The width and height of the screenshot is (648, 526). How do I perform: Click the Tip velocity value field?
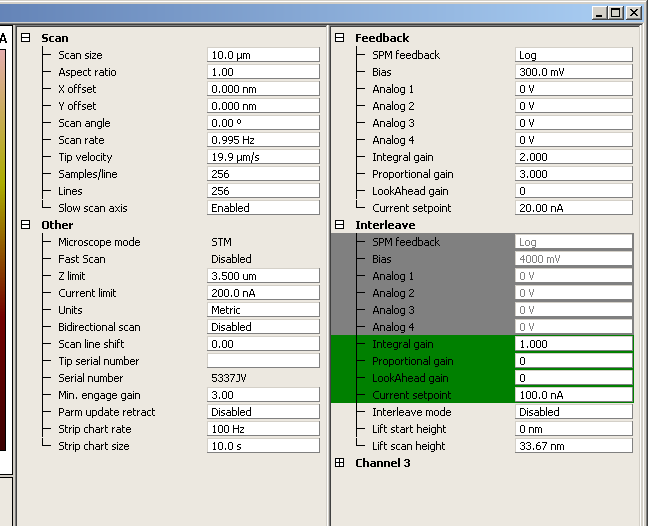pyautogui.click(x=263, y=157)
